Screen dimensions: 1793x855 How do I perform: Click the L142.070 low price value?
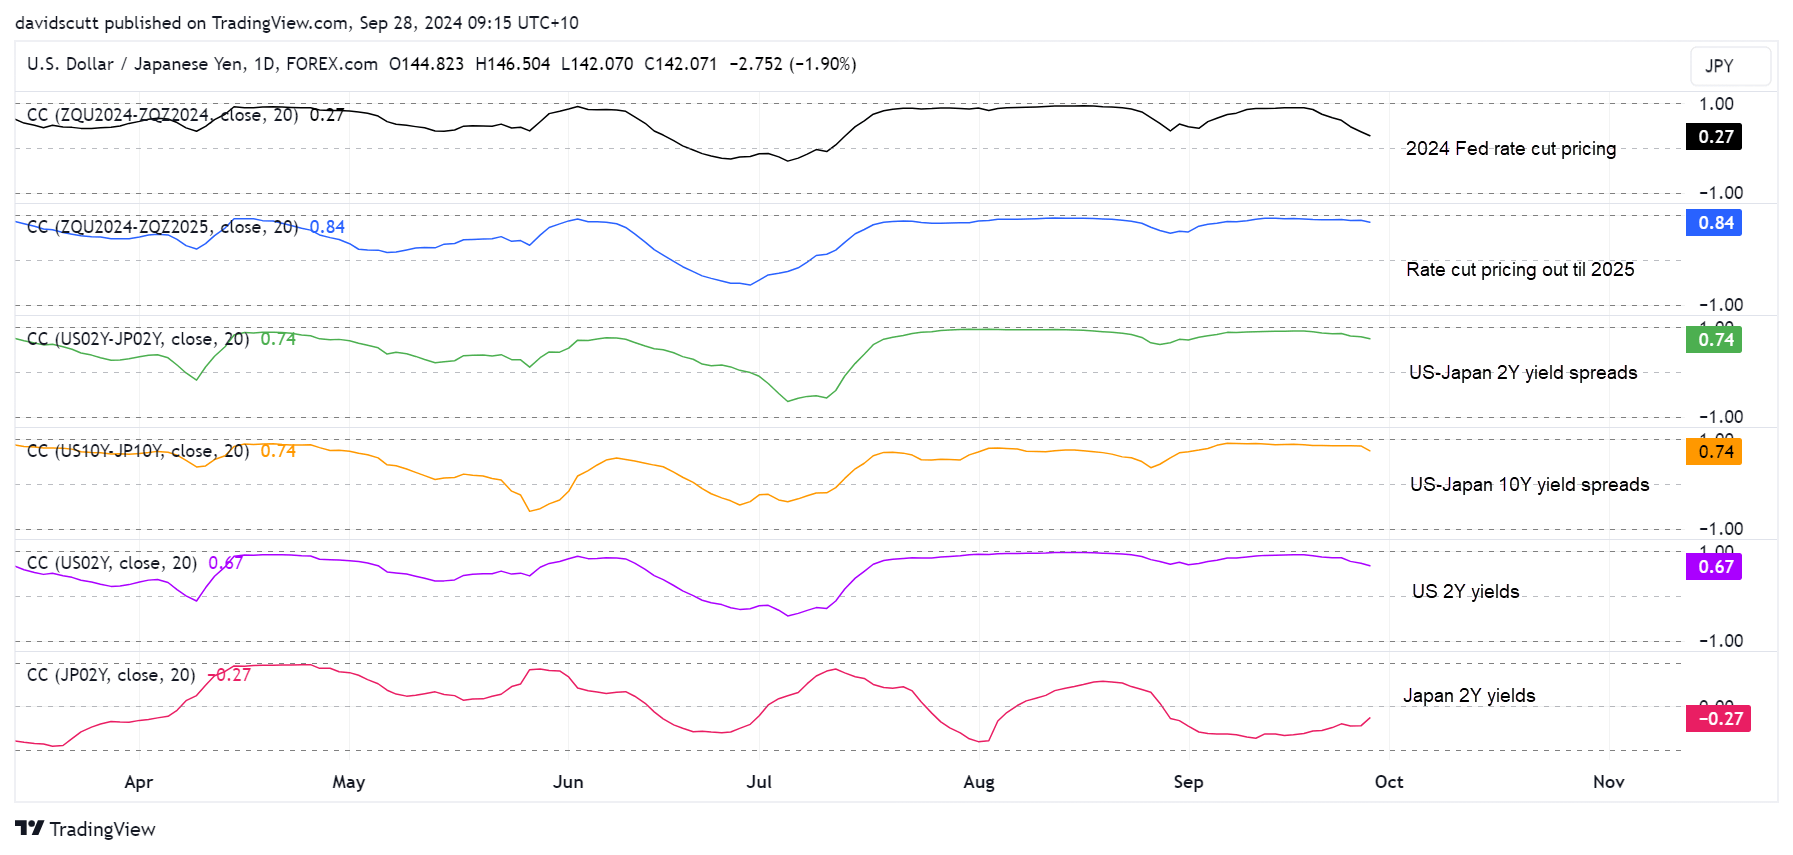click(597, 64)
